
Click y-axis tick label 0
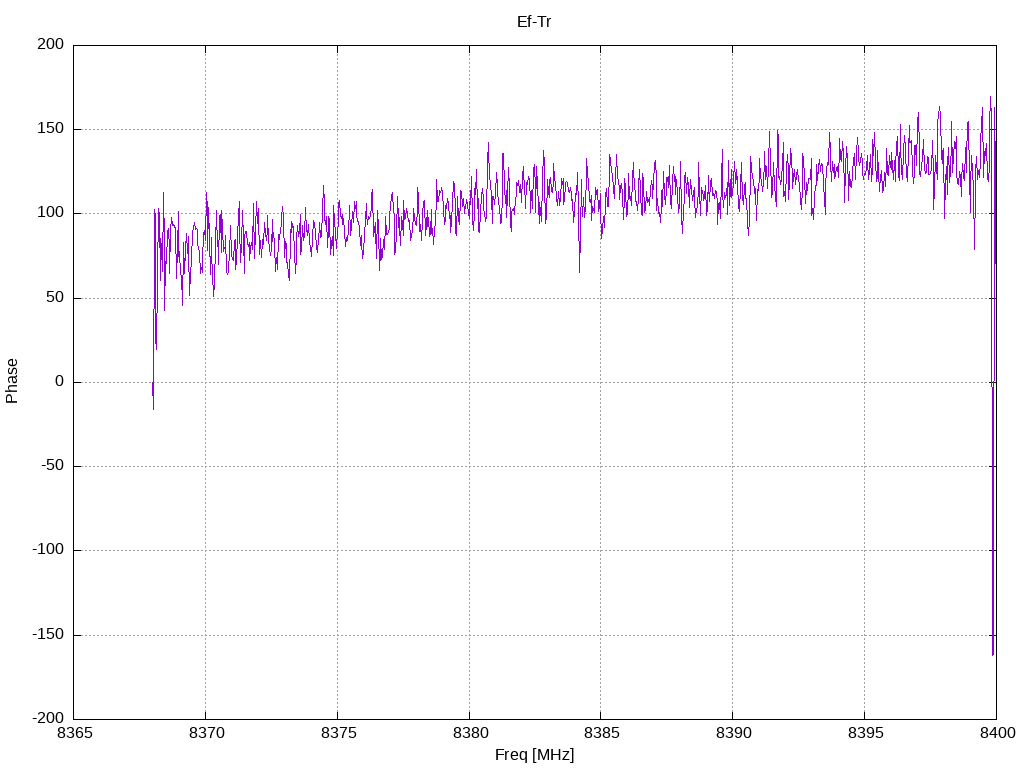[x=60, y=381]
